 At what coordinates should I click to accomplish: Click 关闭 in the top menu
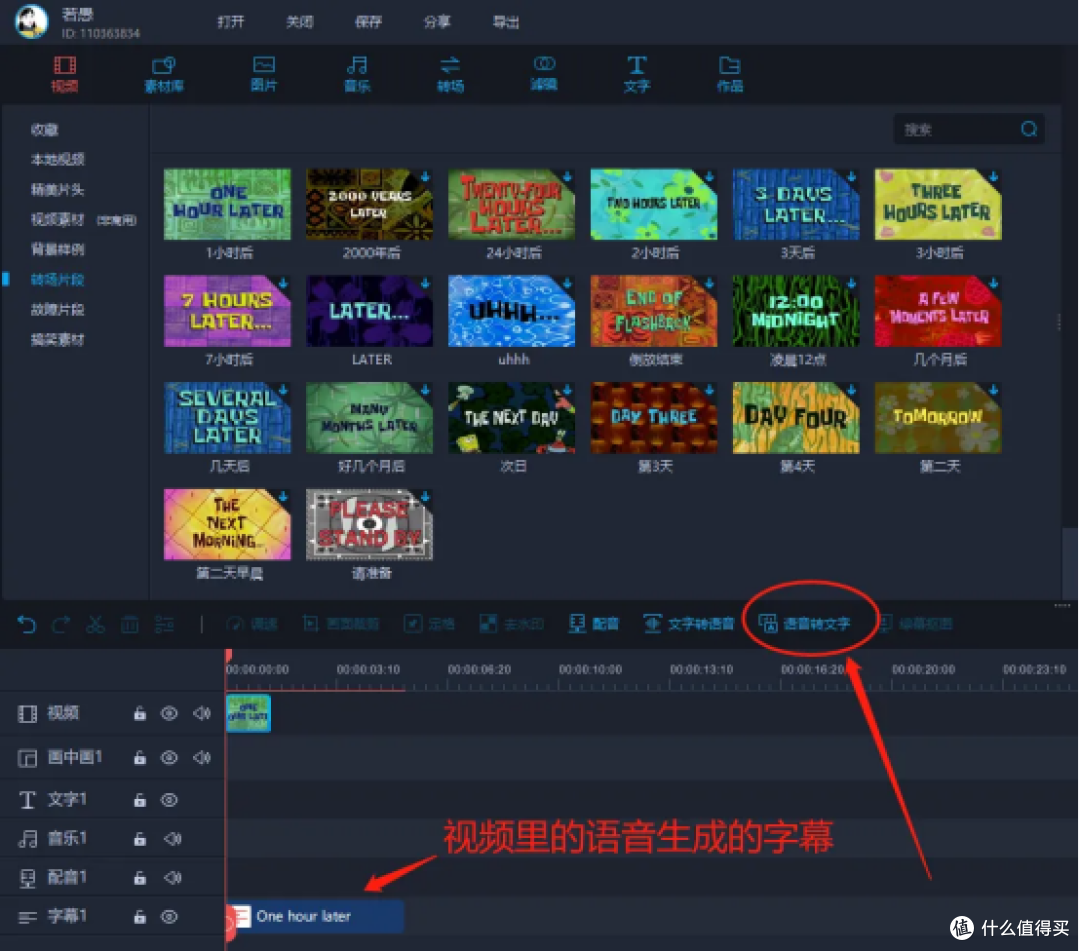tap(300, 22)
